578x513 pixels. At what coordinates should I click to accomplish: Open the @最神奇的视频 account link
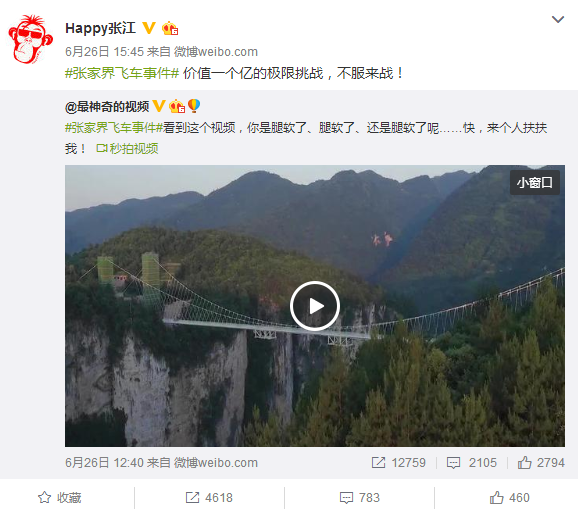[107, 107]
